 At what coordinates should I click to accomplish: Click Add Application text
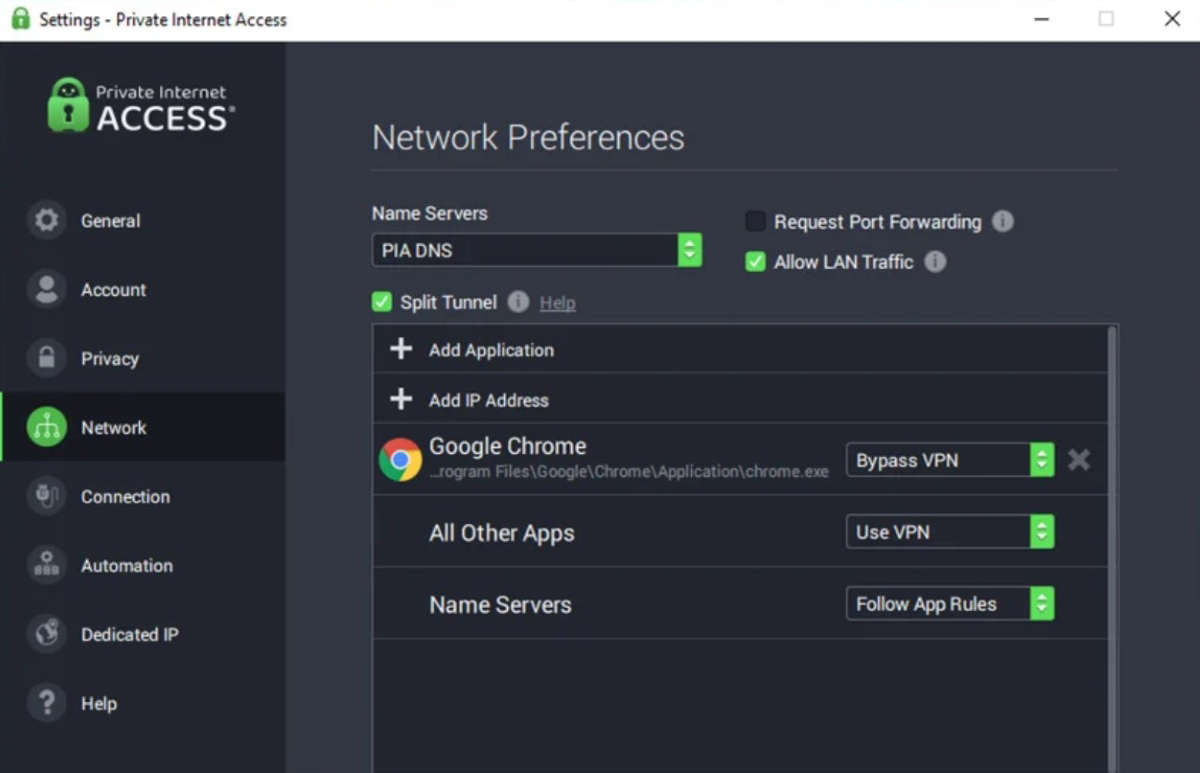pyautogui.click(x=491, y=350)
